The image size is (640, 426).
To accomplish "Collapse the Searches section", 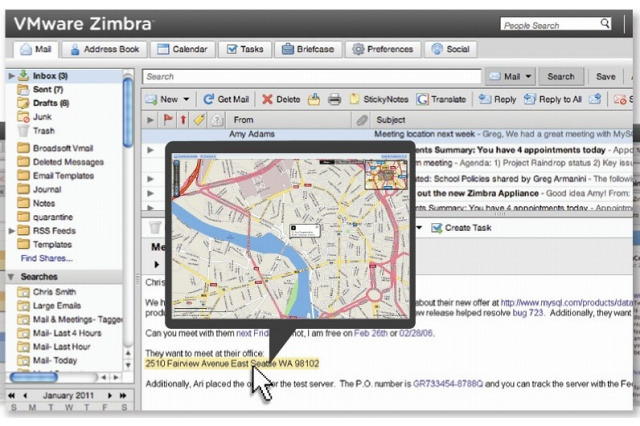I will [11, 277].
